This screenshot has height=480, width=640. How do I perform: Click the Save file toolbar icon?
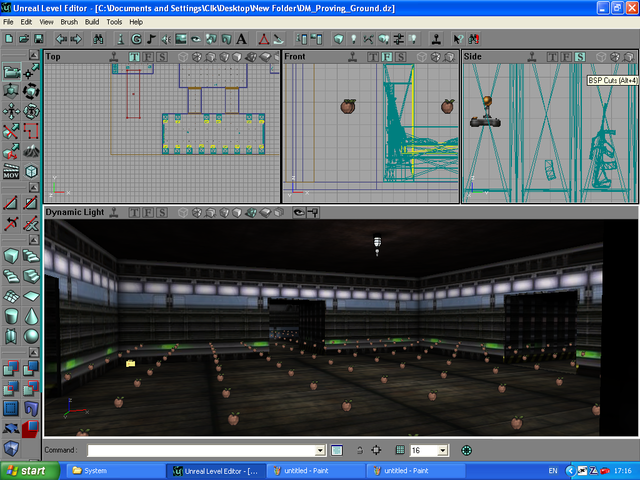coord(36,39)
